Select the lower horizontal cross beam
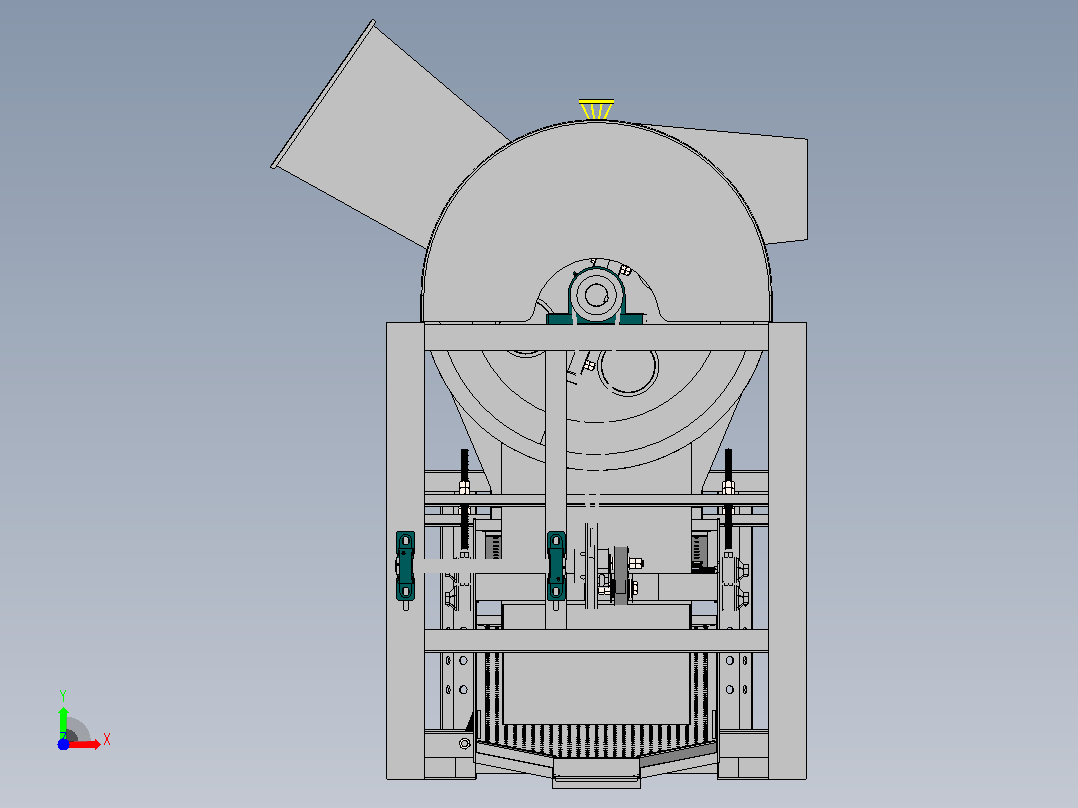Screen dimensions: 1078x808 [596, 640]
